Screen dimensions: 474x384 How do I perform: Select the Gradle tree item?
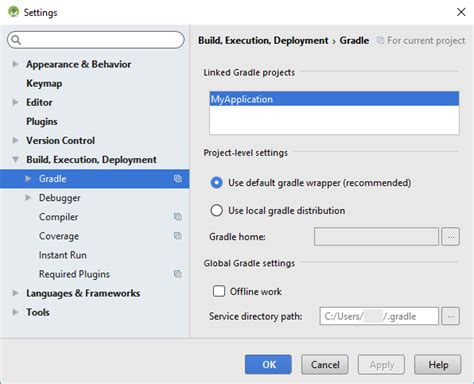(94, 179)
